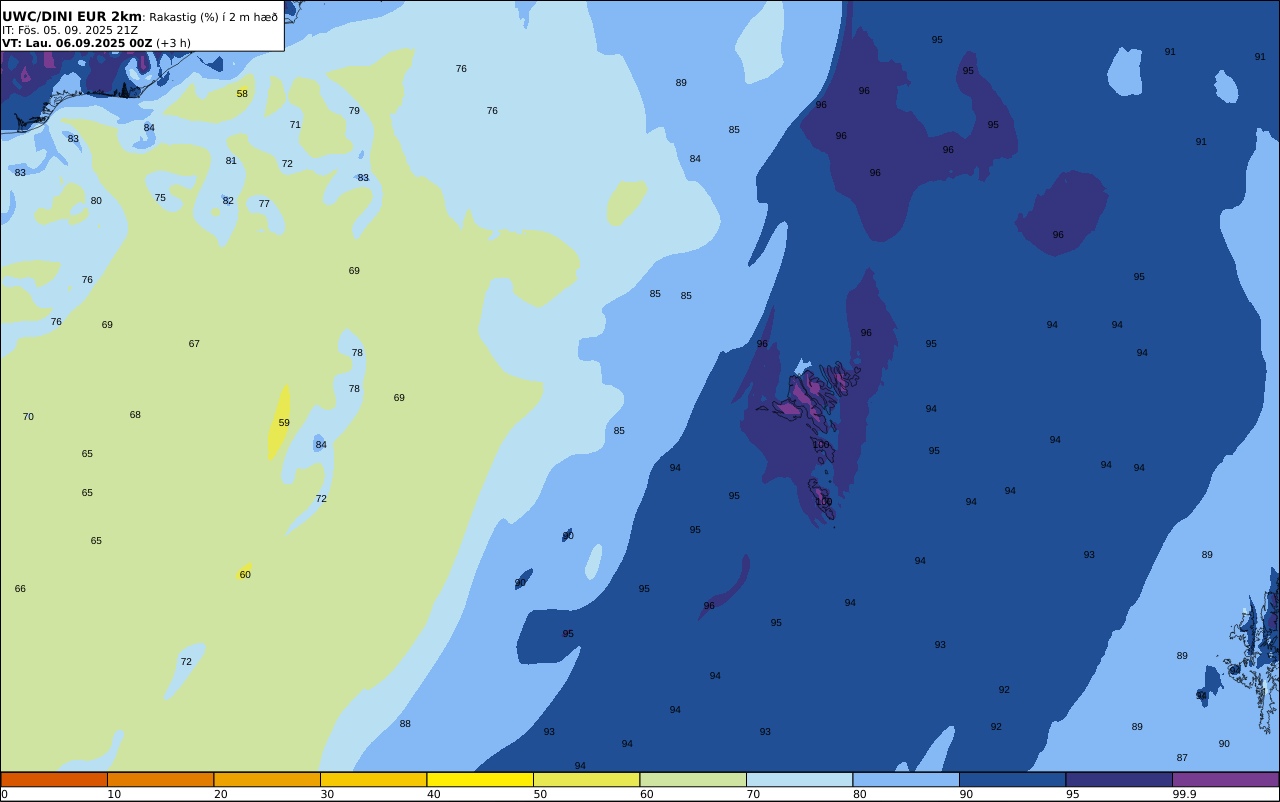The image size is (1280, 802).
Task: Select the 30–40 amber legend segment
Action: pyautogui.click(x=373, y=779)
